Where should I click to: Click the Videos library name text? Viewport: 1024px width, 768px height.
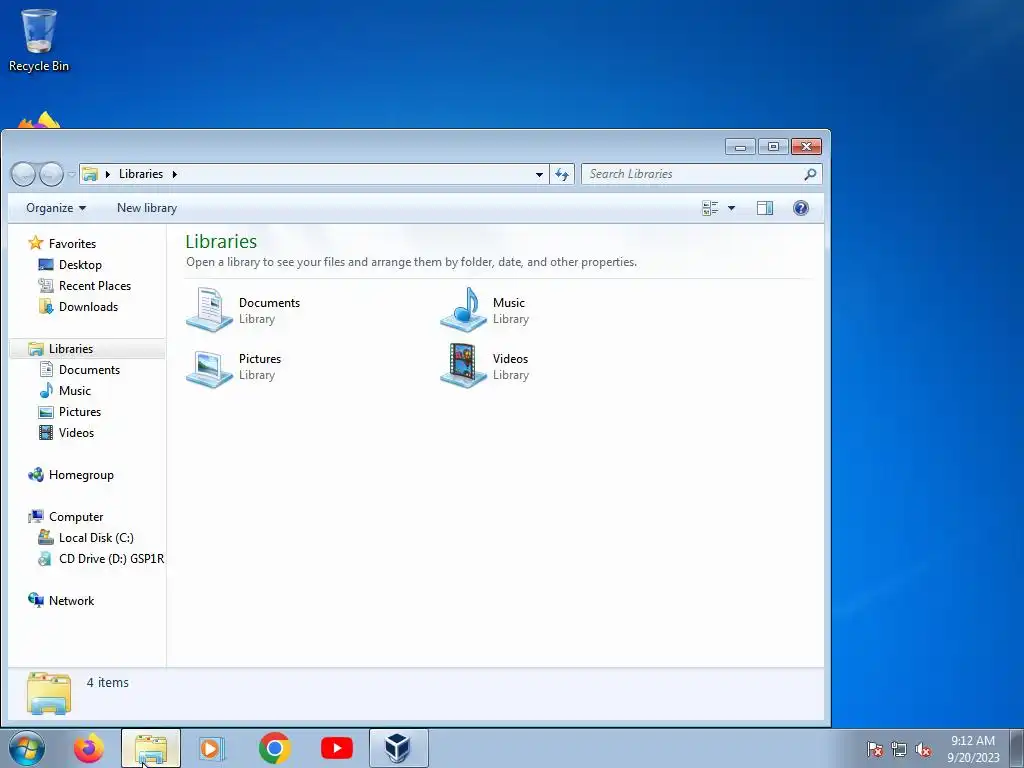pos(510,359)
